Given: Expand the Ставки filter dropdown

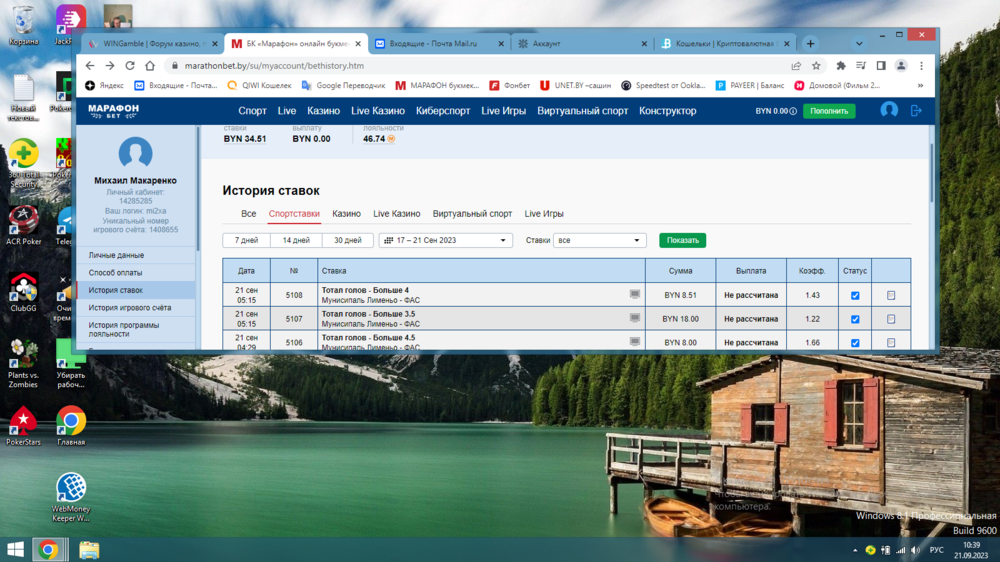Looking at the screenshot, I should (x=599, y=240).
